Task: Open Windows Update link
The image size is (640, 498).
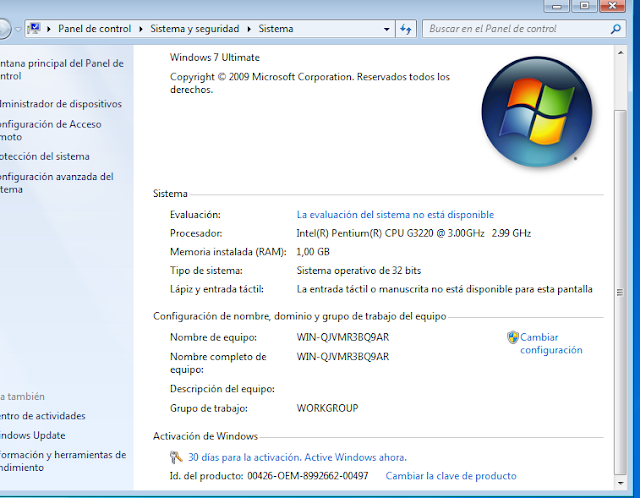Action: point(32,436)
